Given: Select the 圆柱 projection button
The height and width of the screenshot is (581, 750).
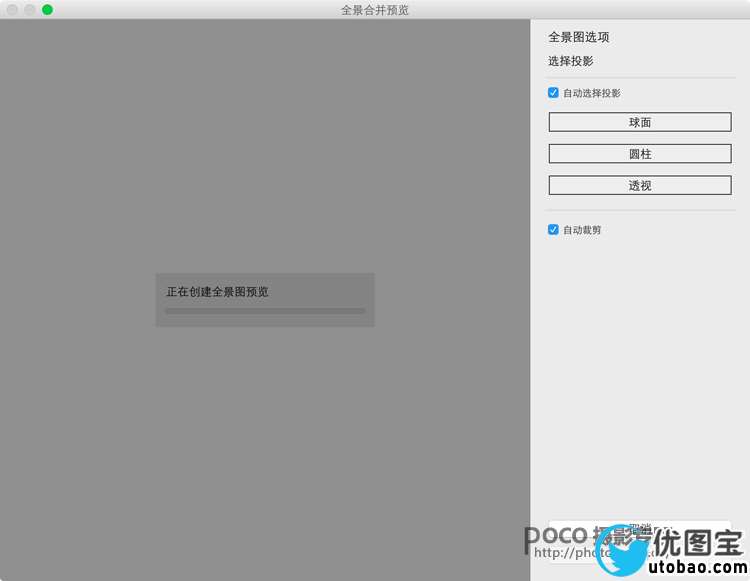Looking at the screenshot, I should pyautogui.click(x=640, y=153).
